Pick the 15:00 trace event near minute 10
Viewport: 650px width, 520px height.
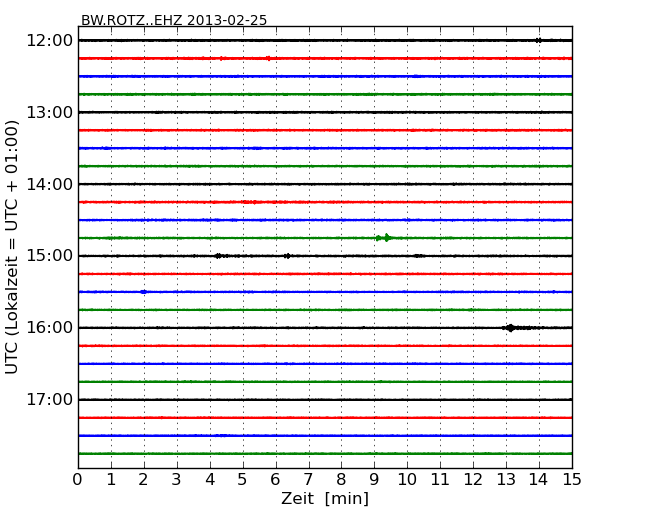(419, 256)
